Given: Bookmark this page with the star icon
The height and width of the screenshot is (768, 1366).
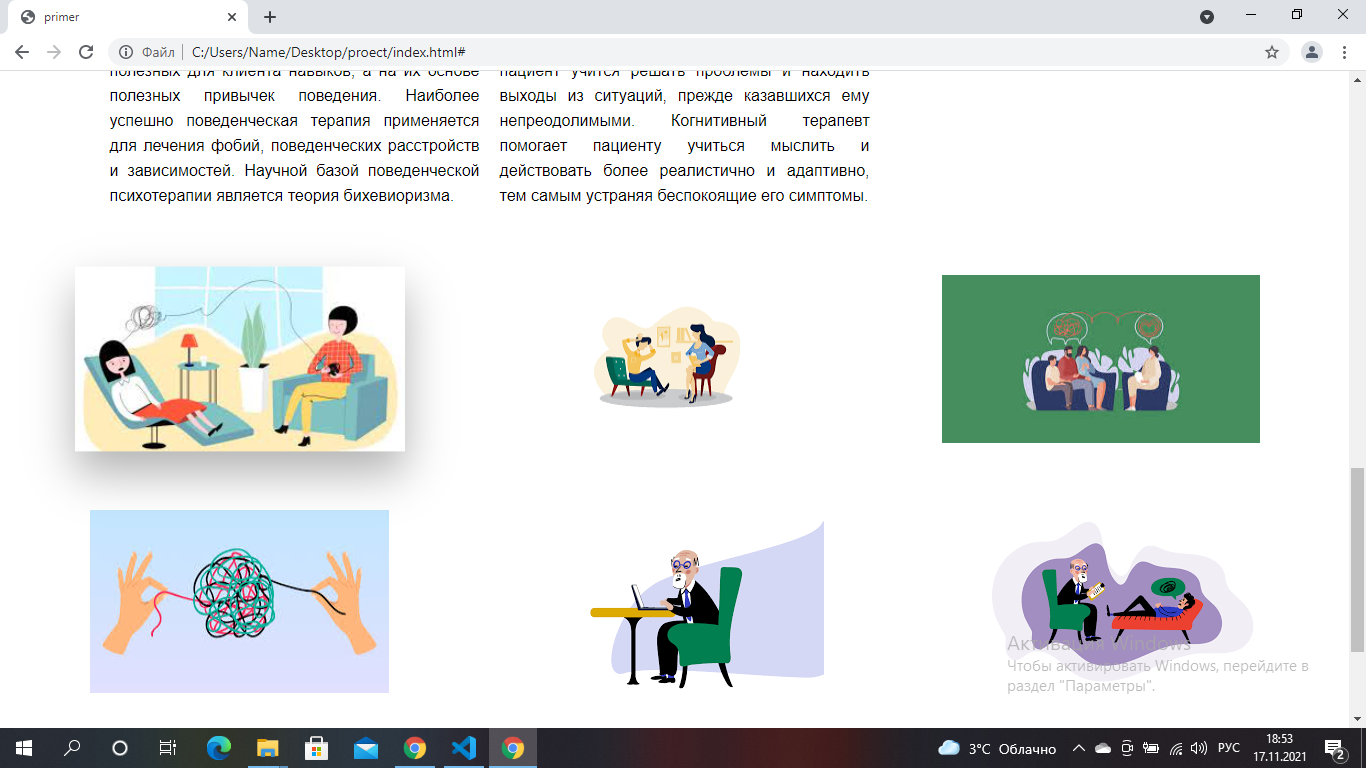Looking at the screenshot, I should 1272,52.
